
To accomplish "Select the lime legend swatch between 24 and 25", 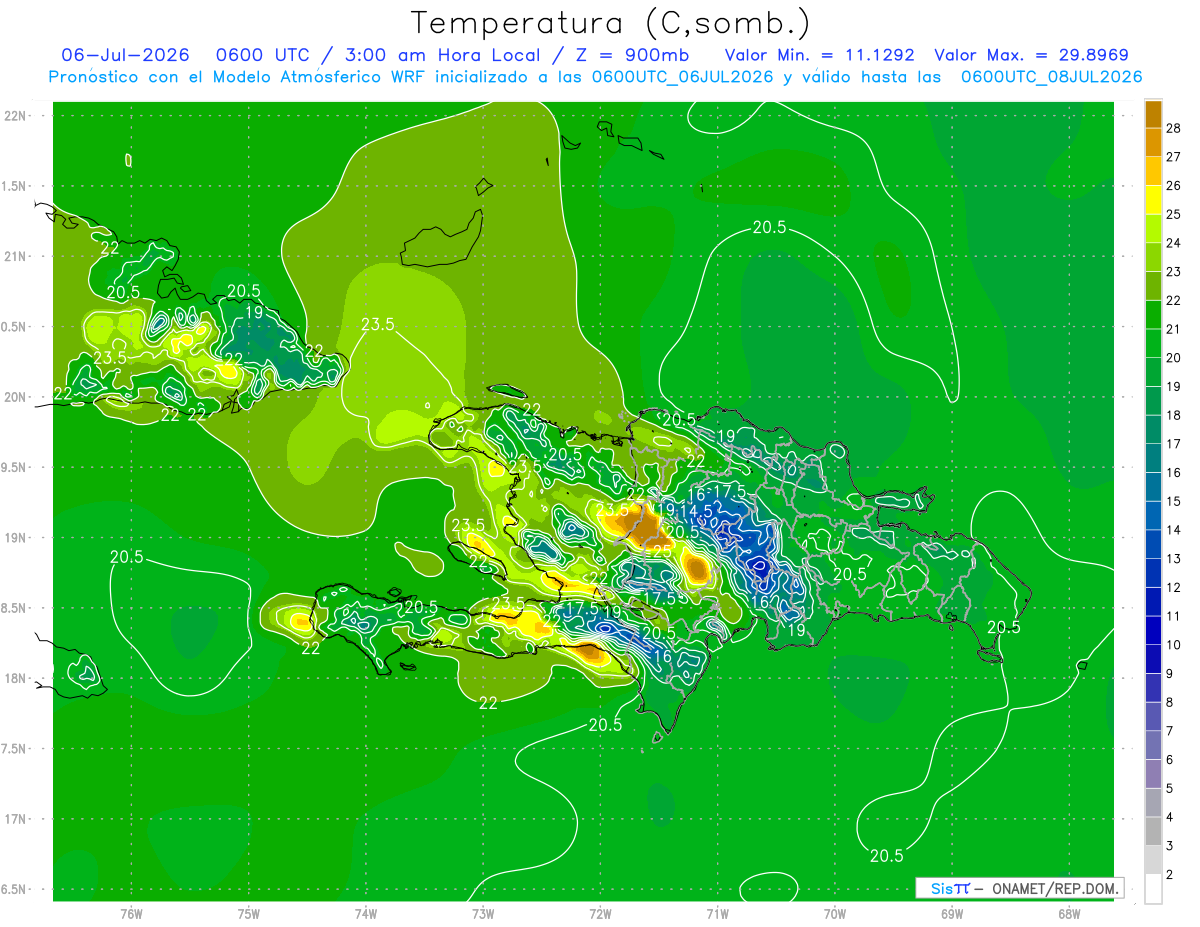I will [1153, 229].
